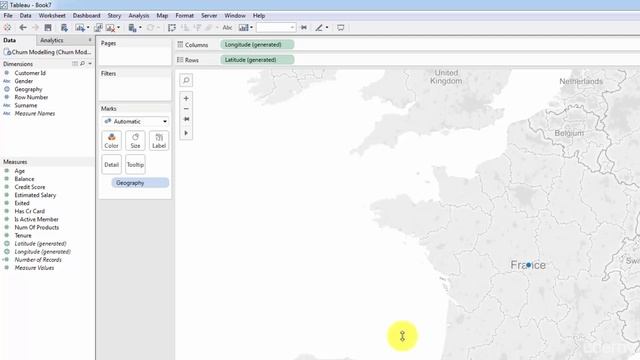Open the Window menu

click(235, 16)
